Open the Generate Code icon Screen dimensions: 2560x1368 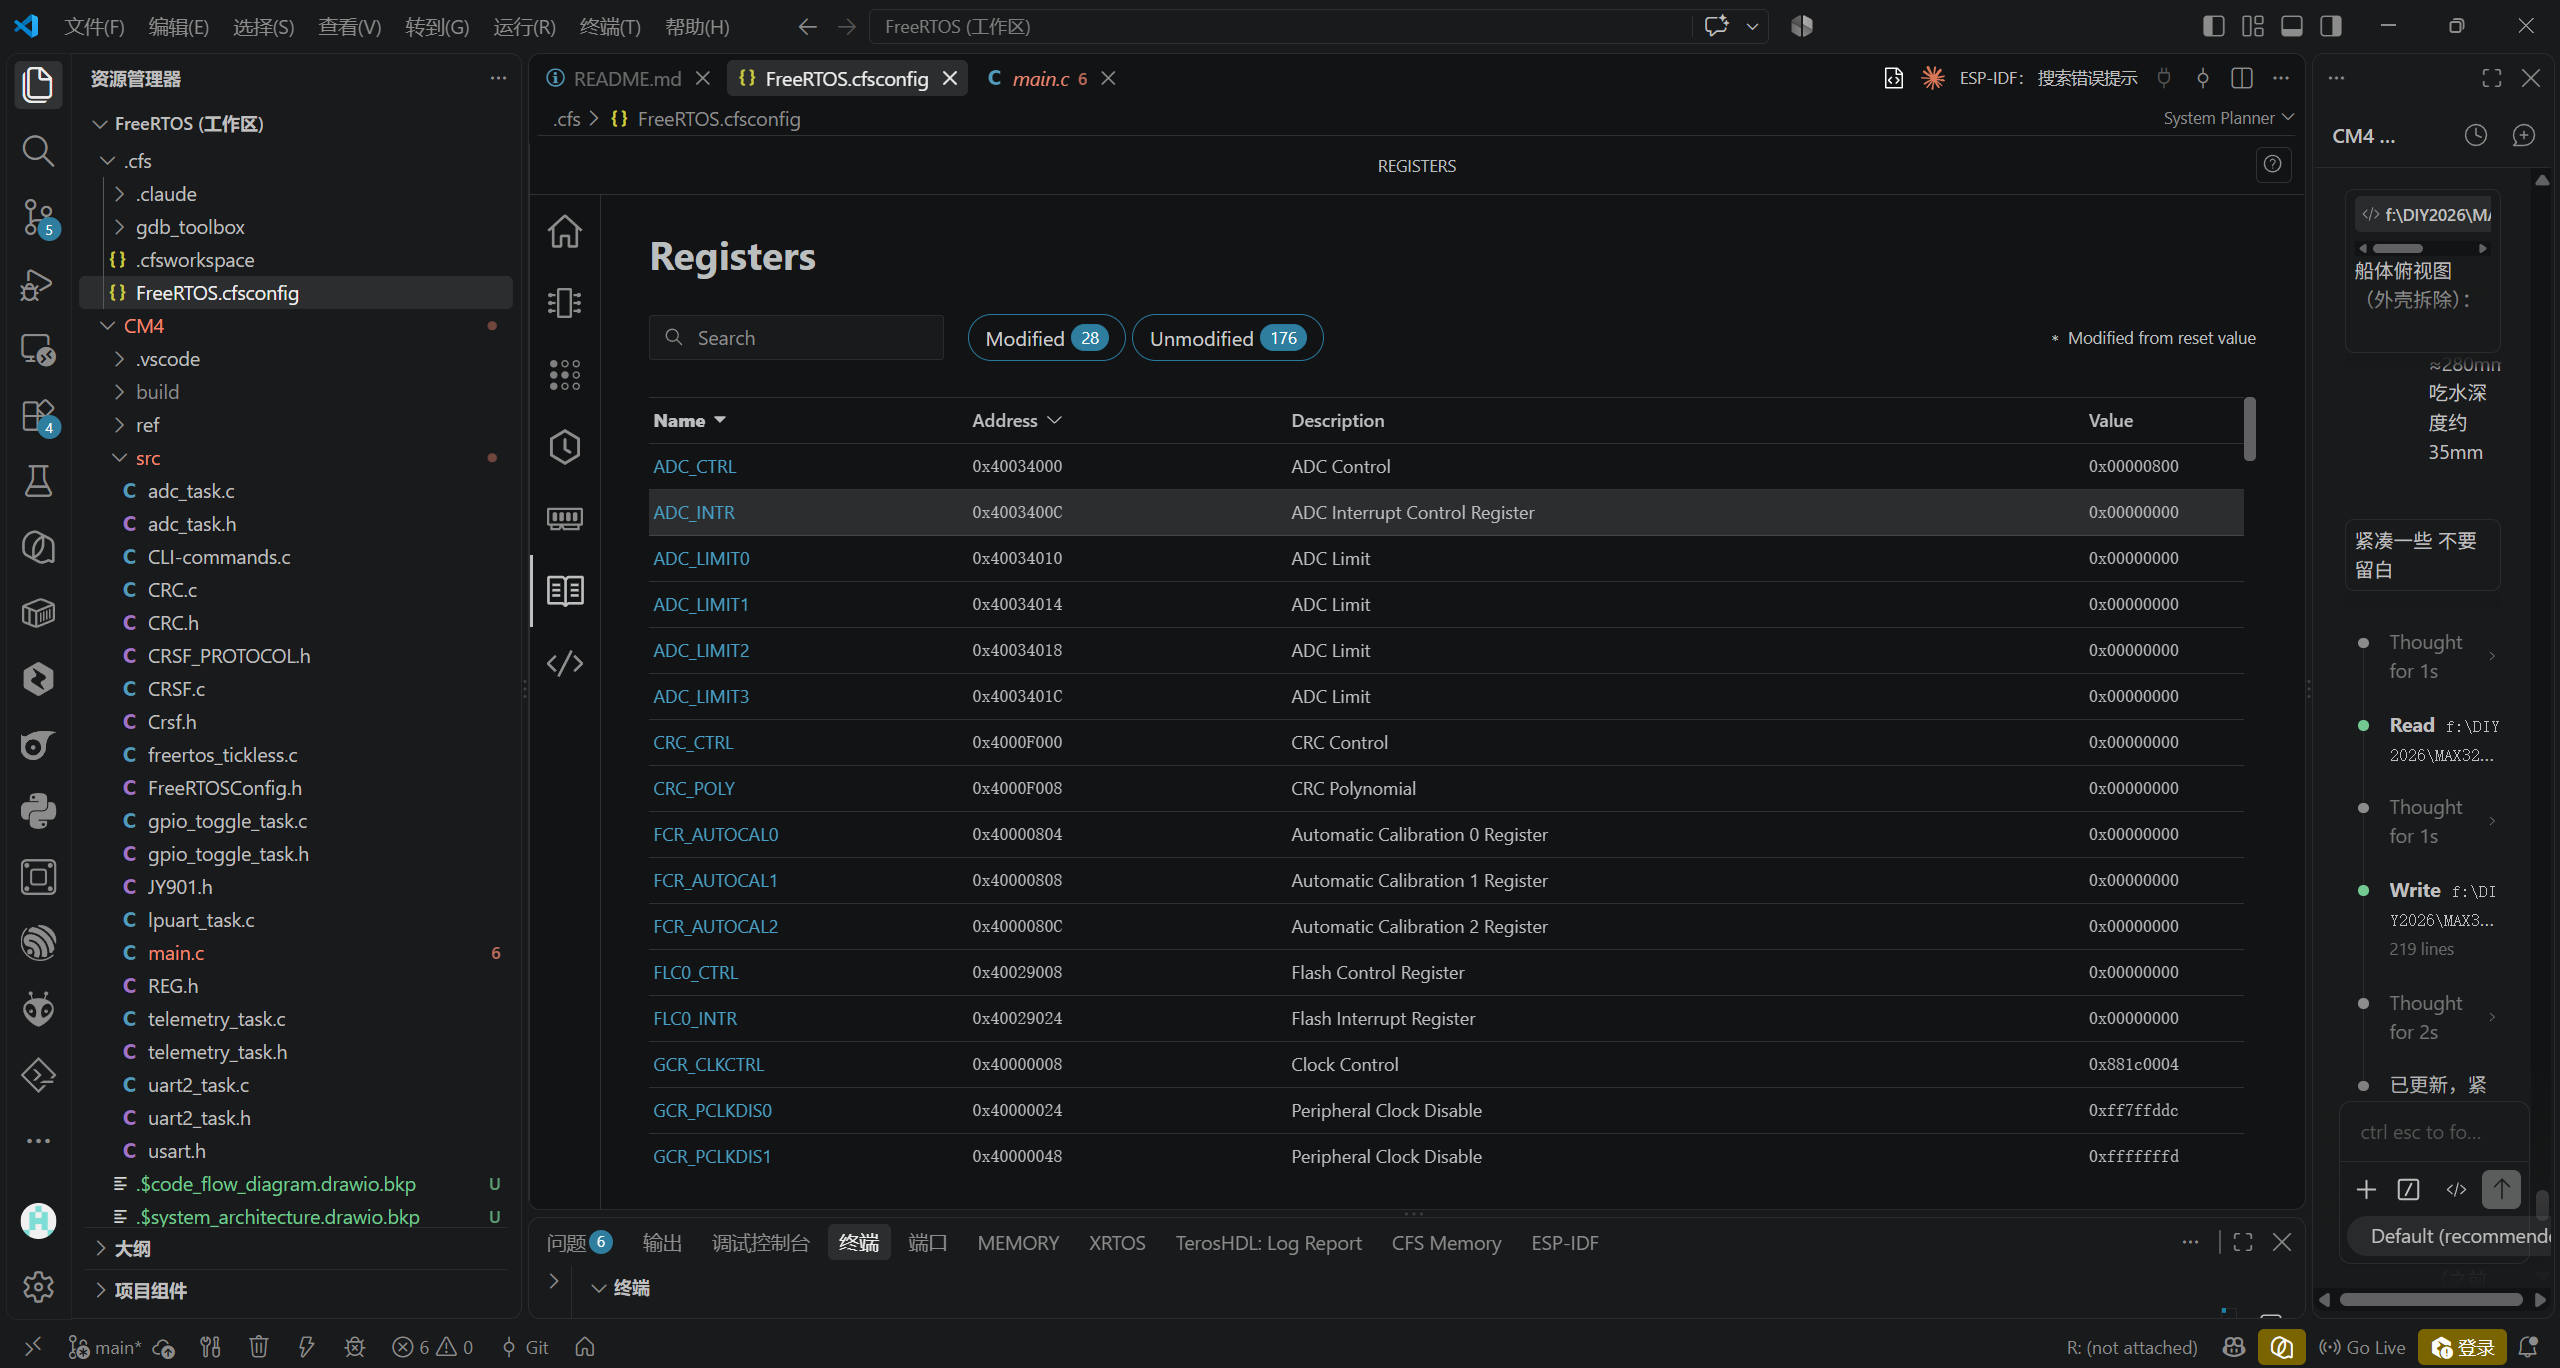[565, 663]
